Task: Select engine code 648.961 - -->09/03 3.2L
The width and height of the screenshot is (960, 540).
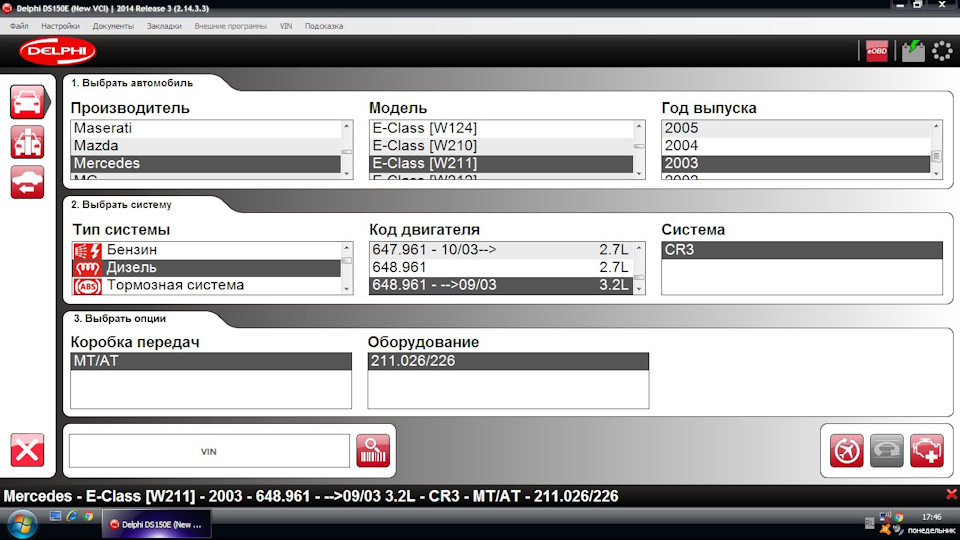Action: [x=501, y=285]
